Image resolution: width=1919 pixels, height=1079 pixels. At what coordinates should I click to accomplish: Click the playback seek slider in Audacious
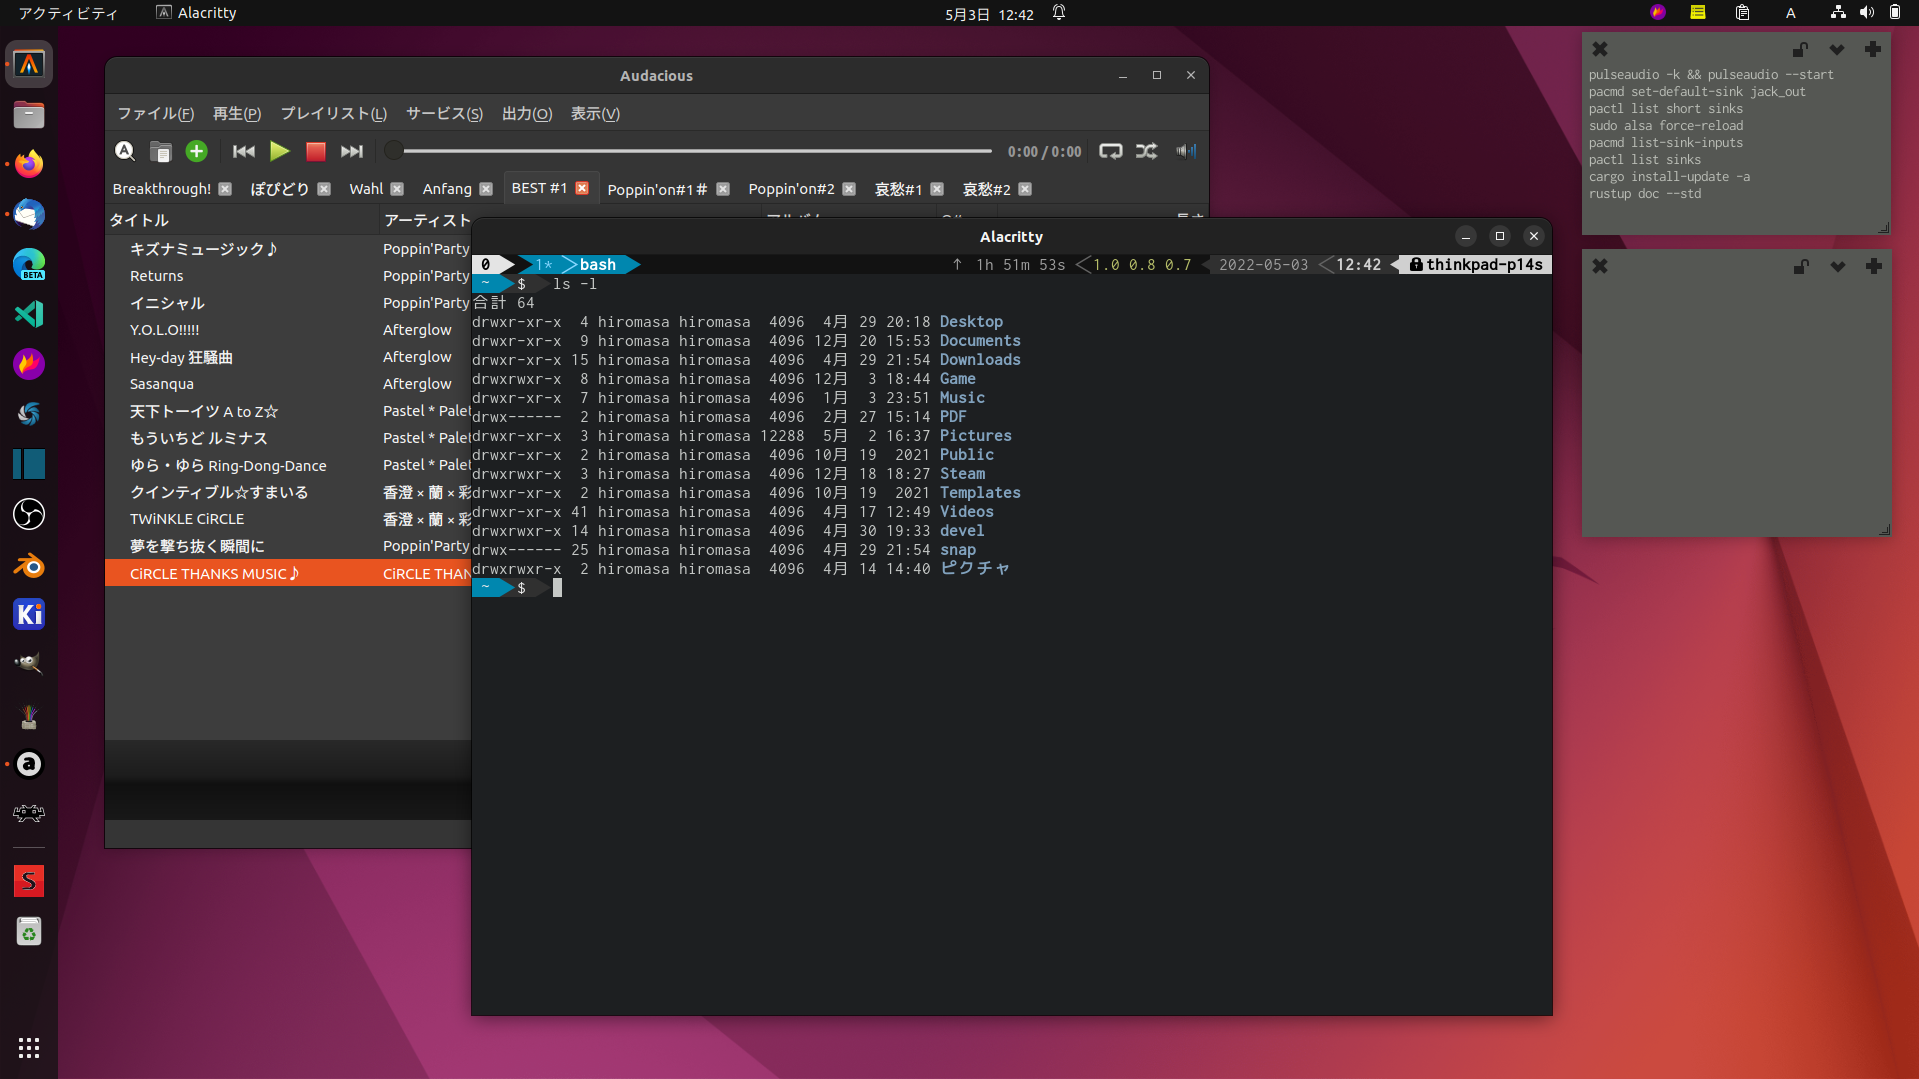[x=690, y=151]
